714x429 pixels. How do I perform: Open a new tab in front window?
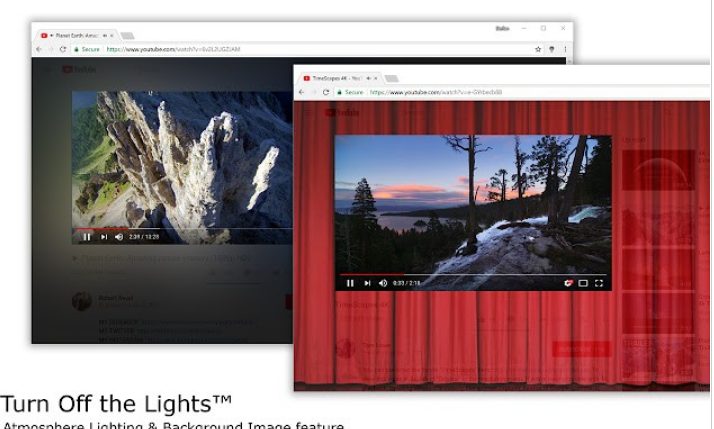[392, 79]
